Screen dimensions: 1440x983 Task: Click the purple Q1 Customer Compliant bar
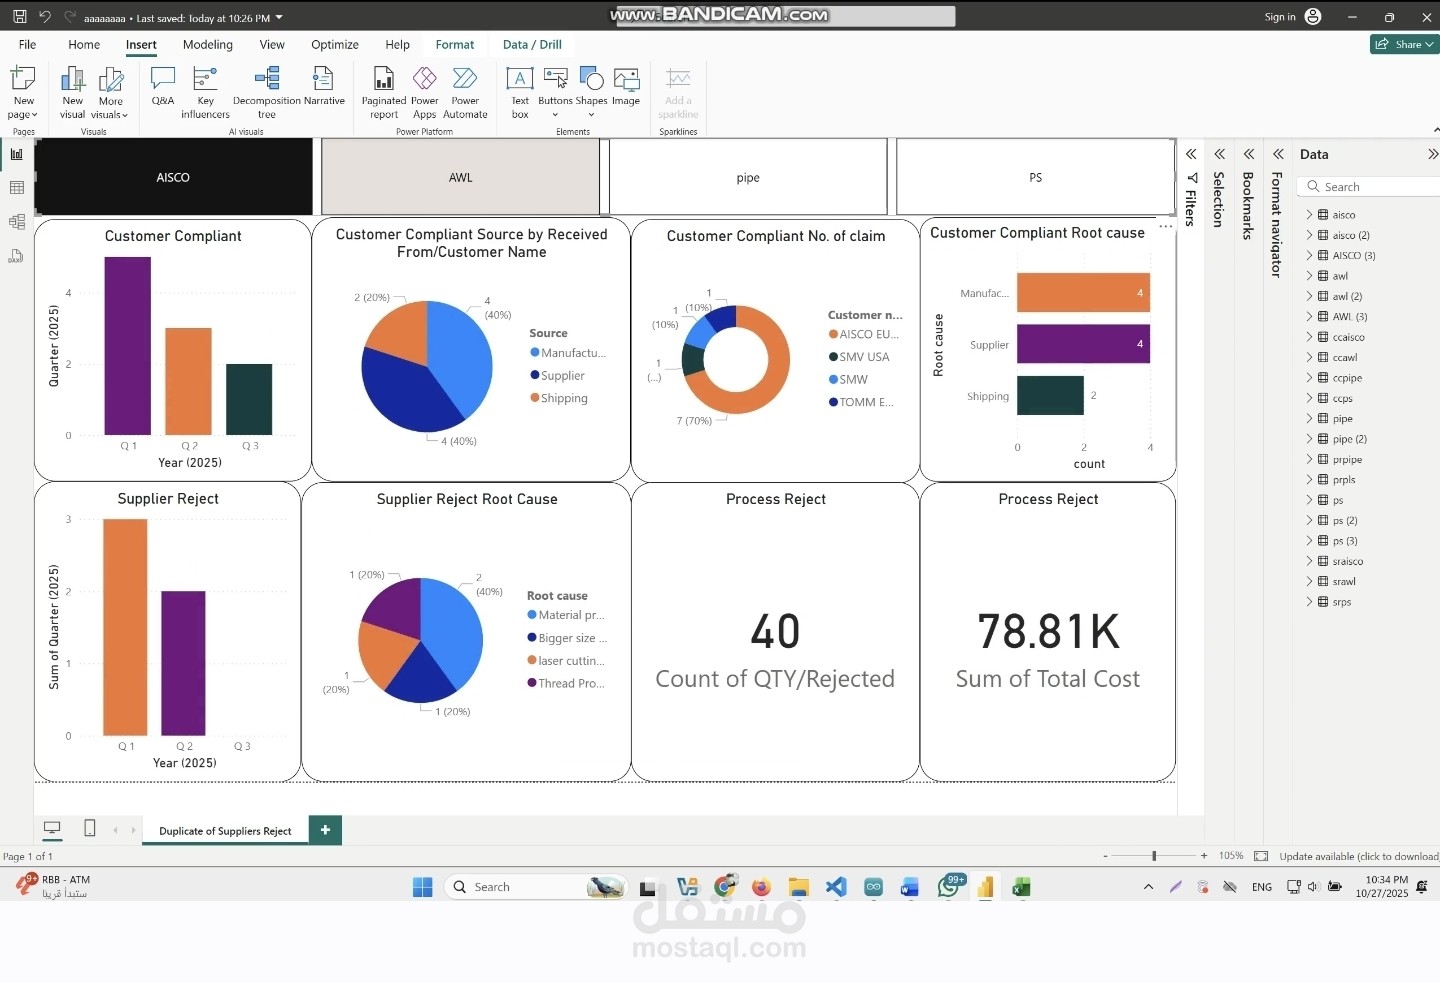128,346
